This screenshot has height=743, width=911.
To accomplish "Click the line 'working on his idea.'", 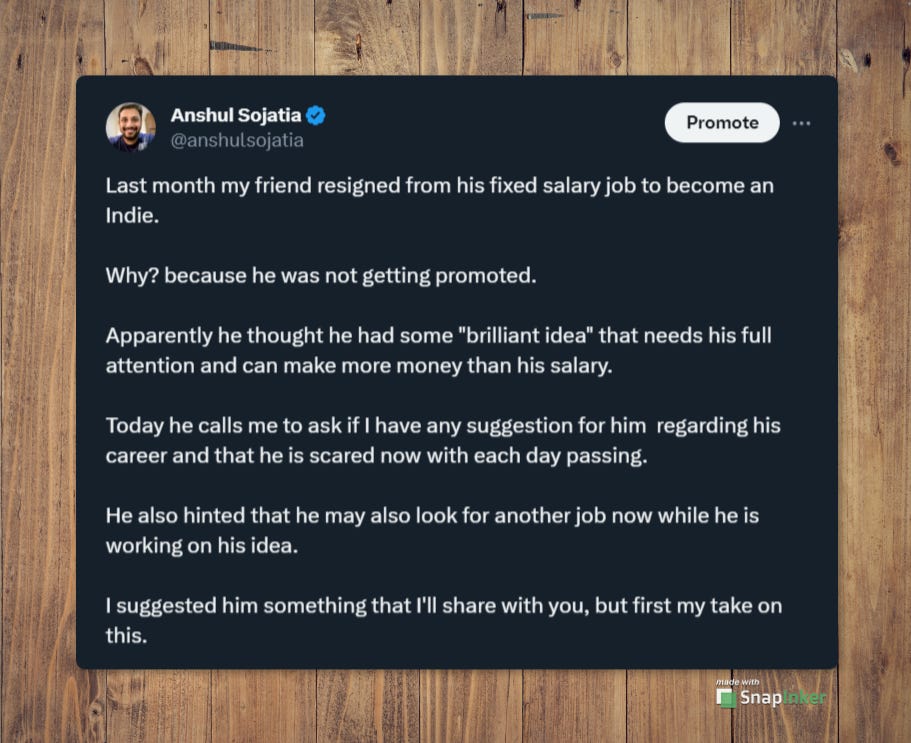I will coord(202,546).
